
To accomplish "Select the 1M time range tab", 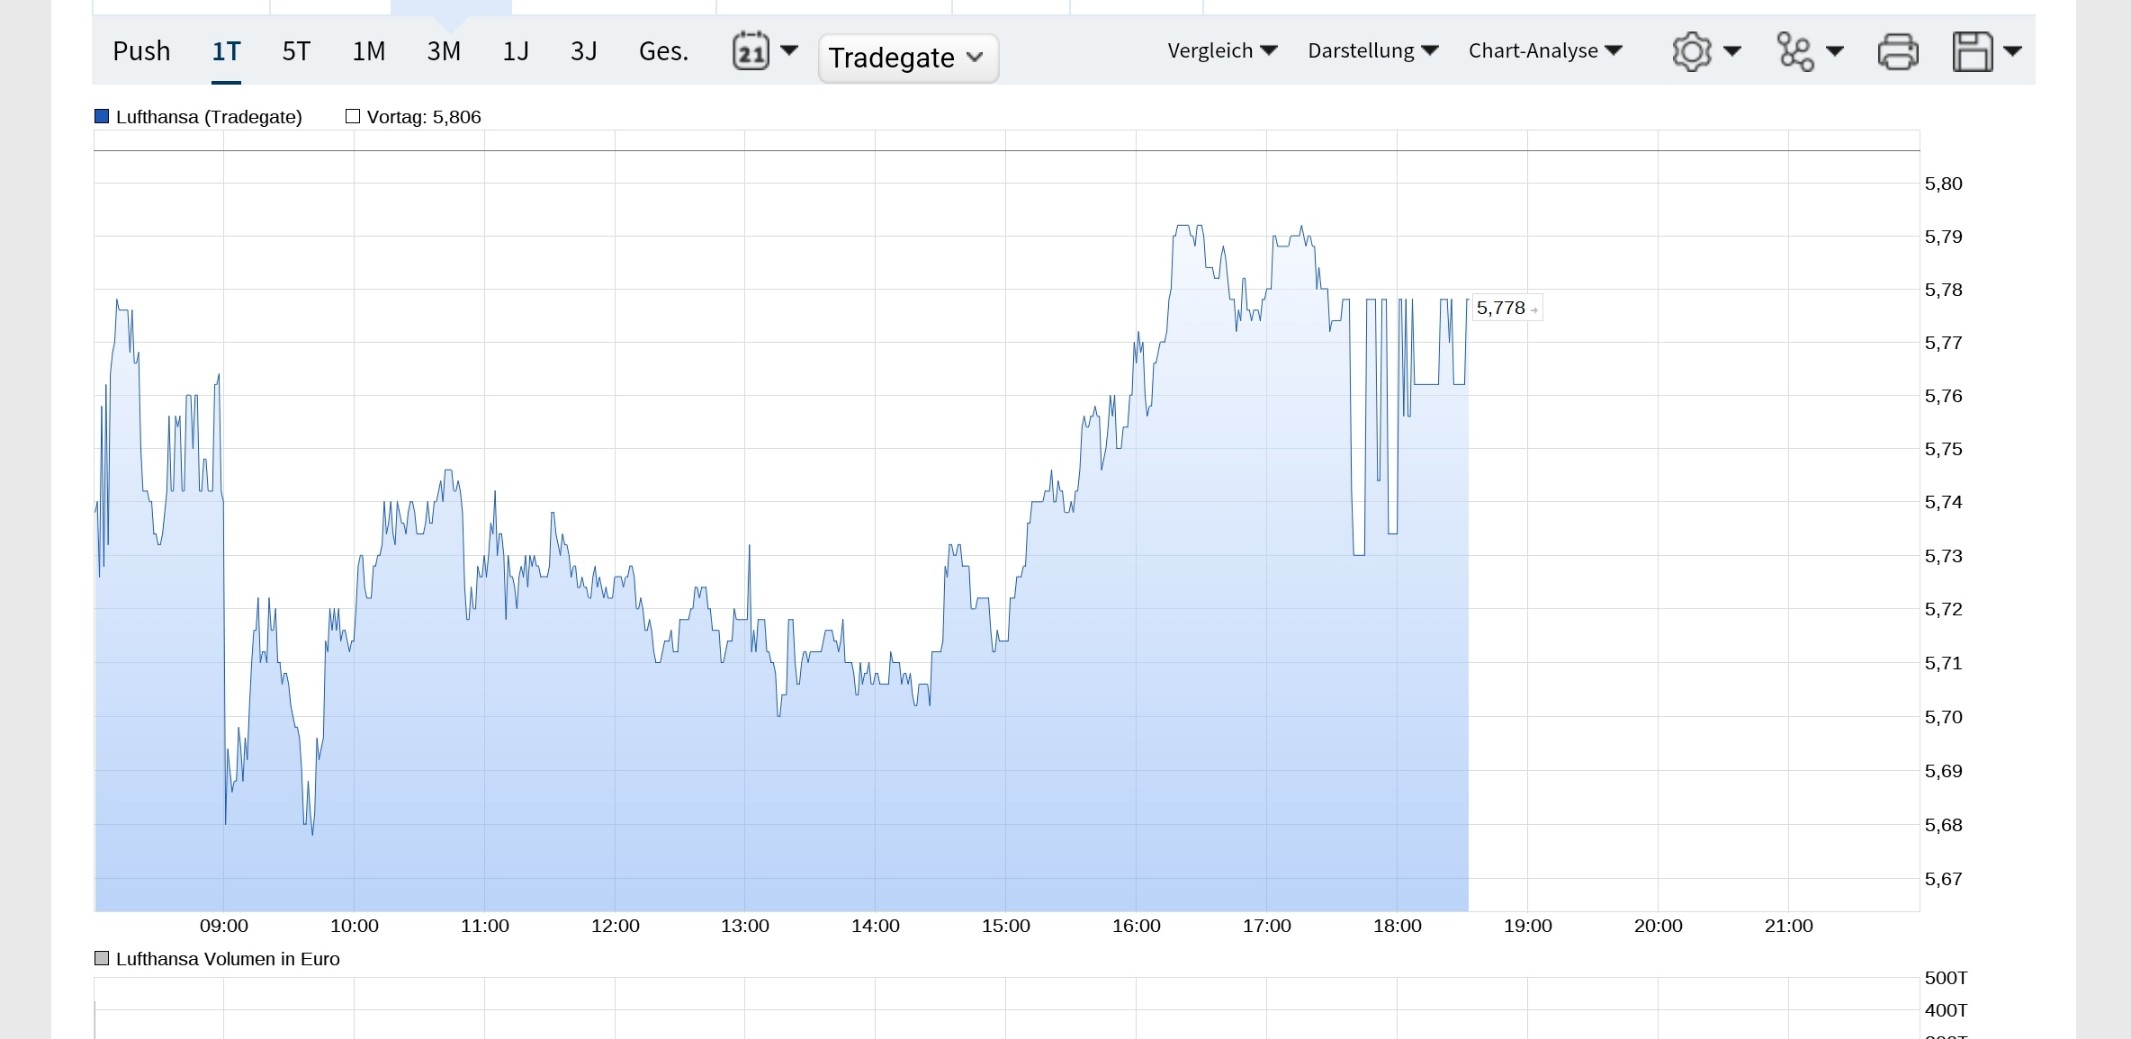I will pyautogui.click(x=368, y=51).
